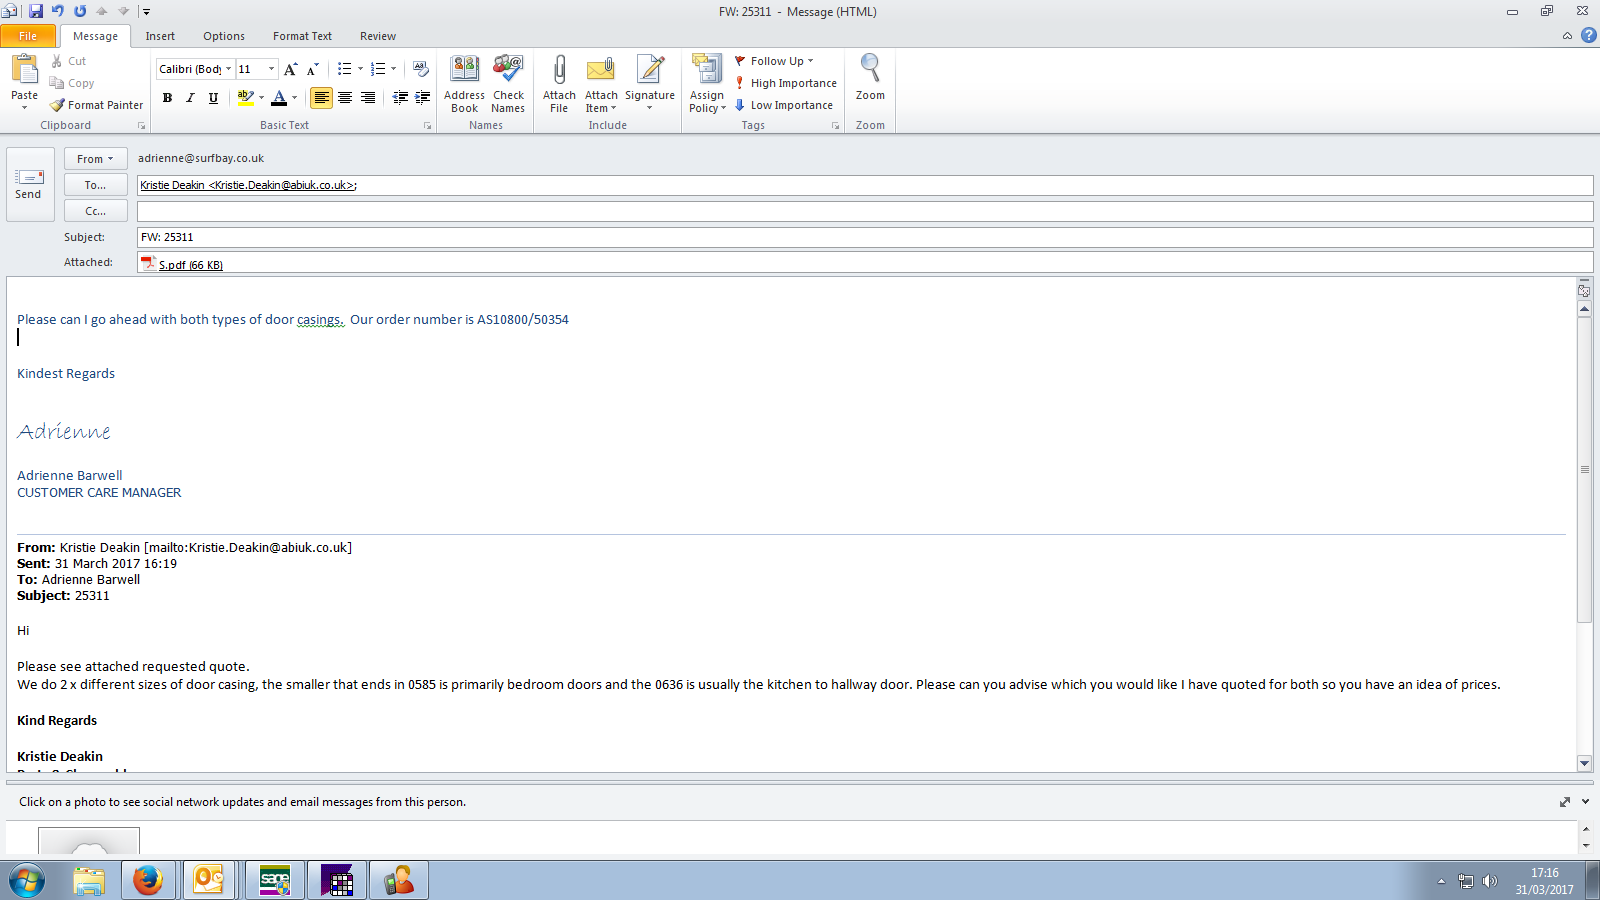
Task: Open the Tags dialog launcher
Action: [835, 126]
